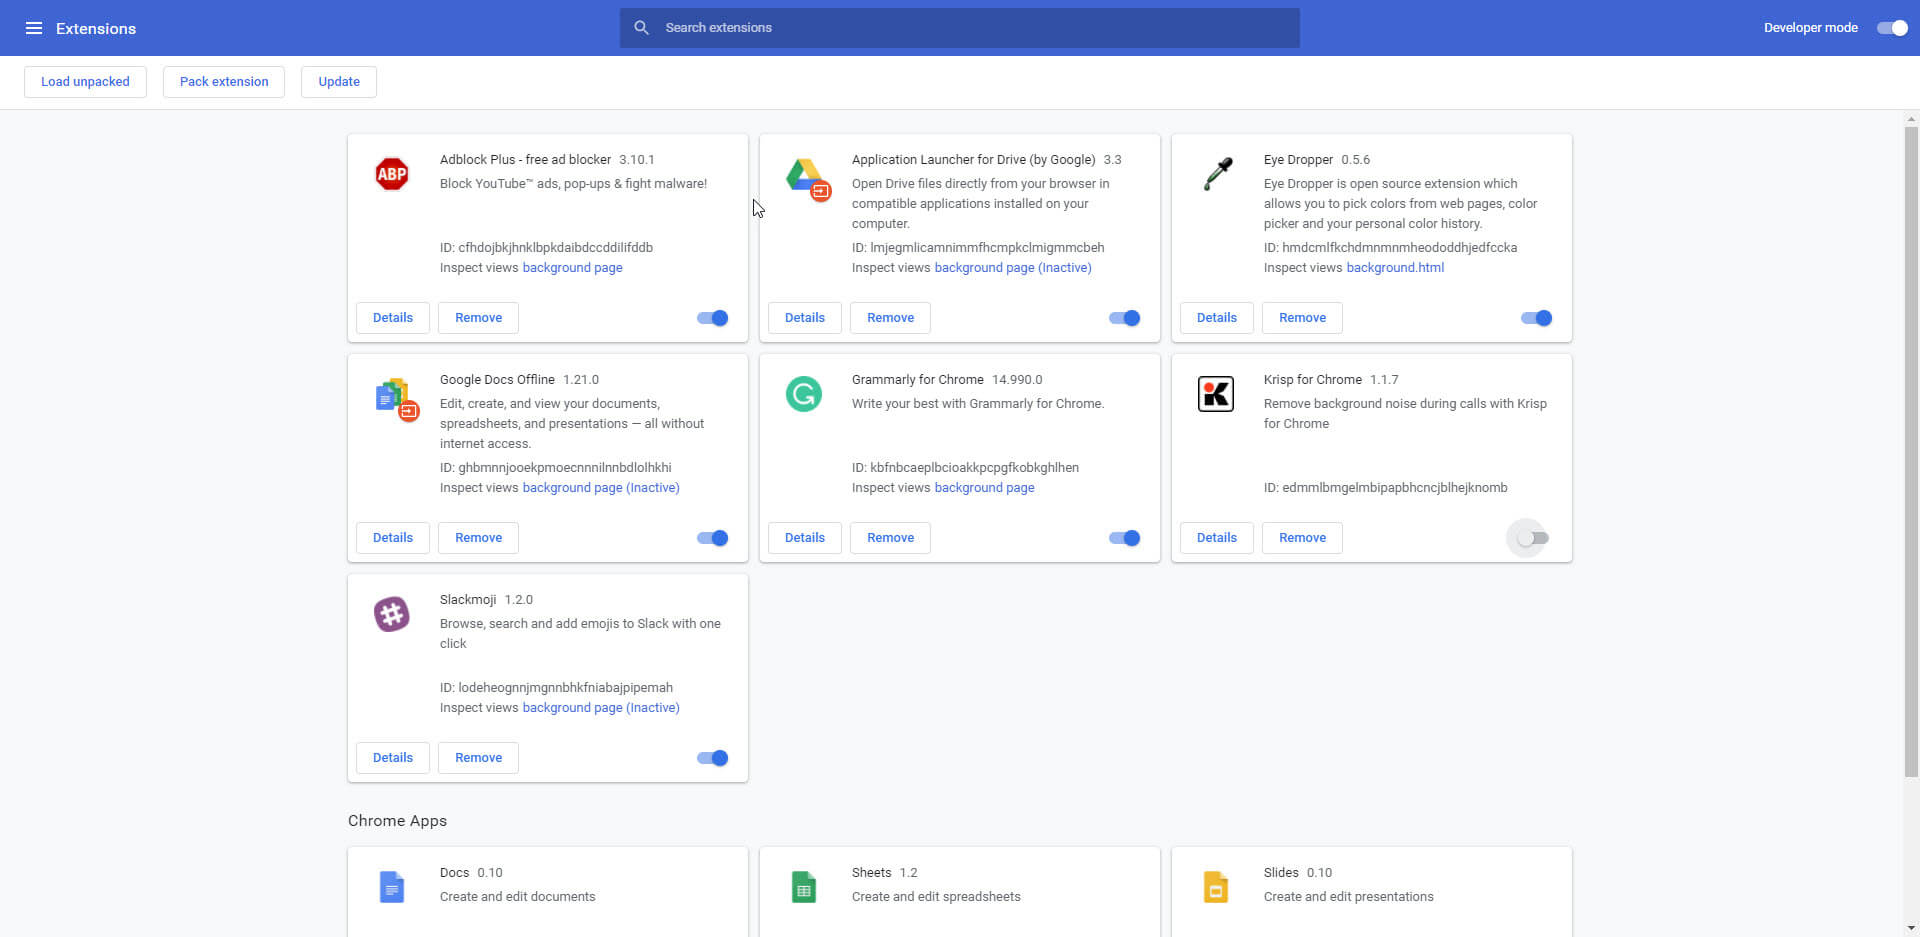Viewport: 1920px width, 937px height.
Task: Open the hamburger main menu
Action: (x=34, y=28)
